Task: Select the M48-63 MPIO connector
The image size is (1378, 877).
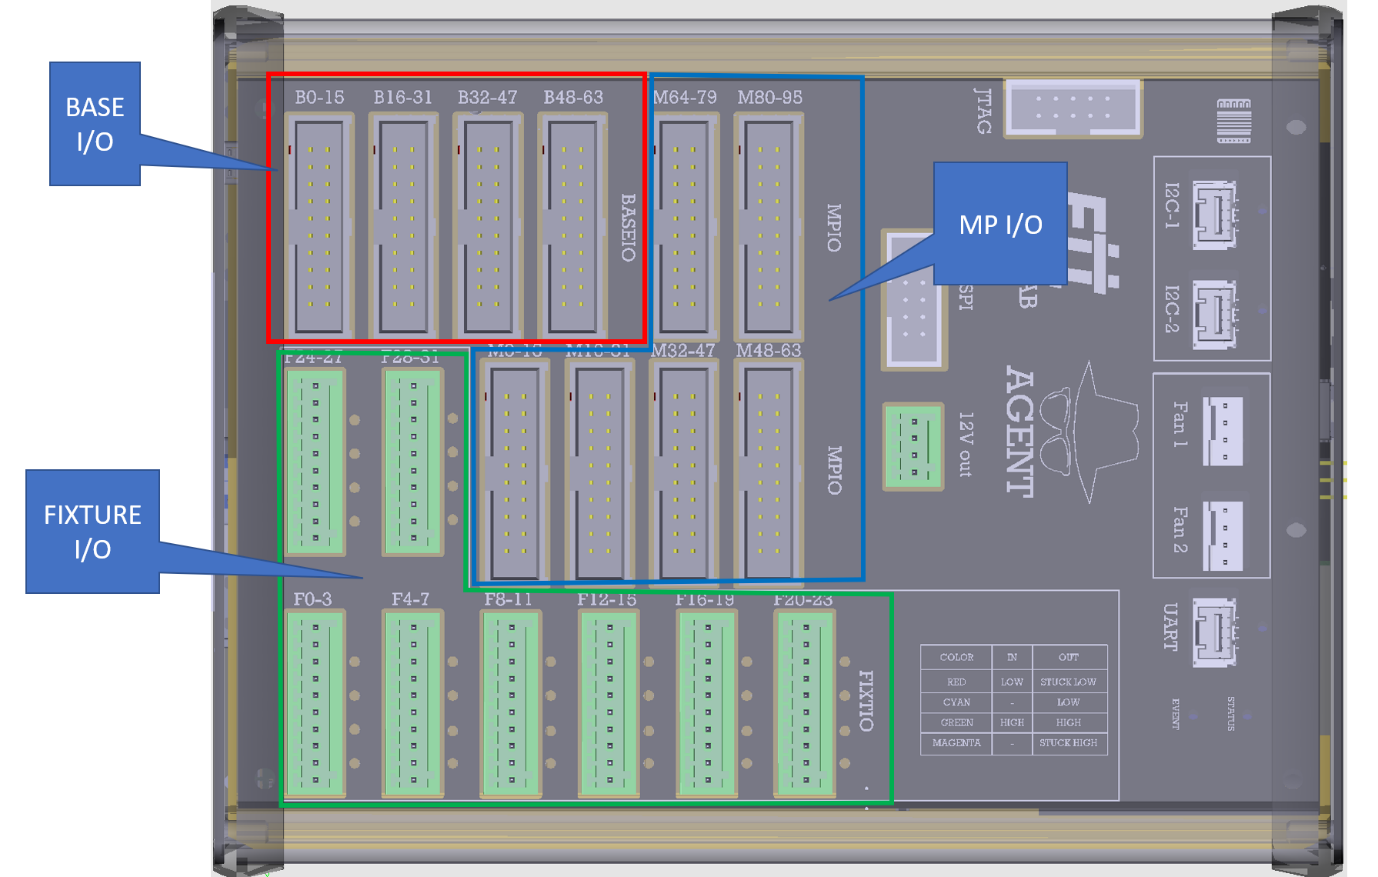Action: (x=769, y=471)
